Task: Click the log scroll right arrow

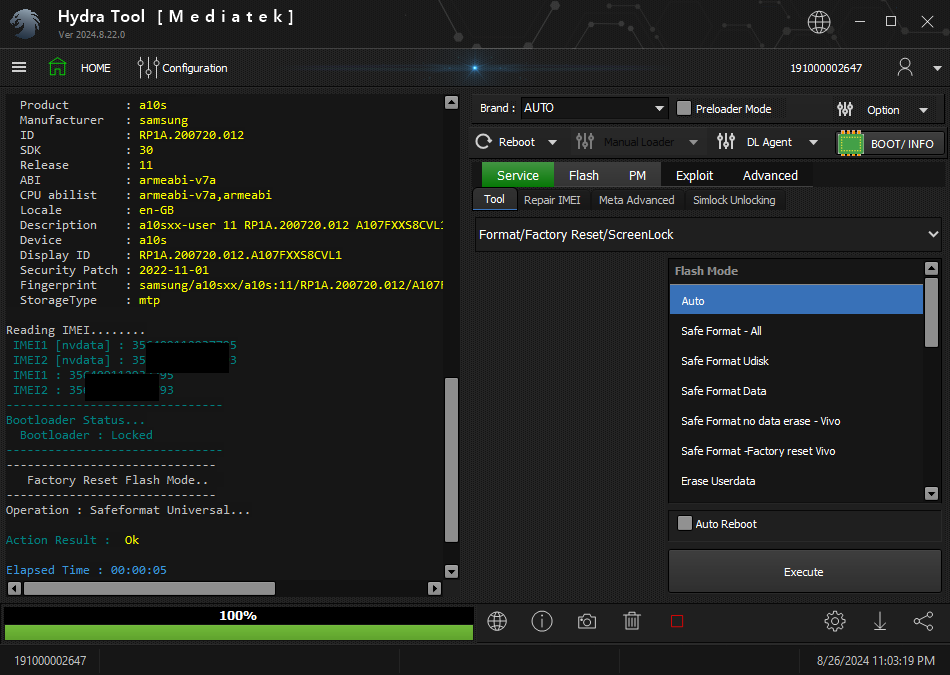Action: tap(434, 588)
